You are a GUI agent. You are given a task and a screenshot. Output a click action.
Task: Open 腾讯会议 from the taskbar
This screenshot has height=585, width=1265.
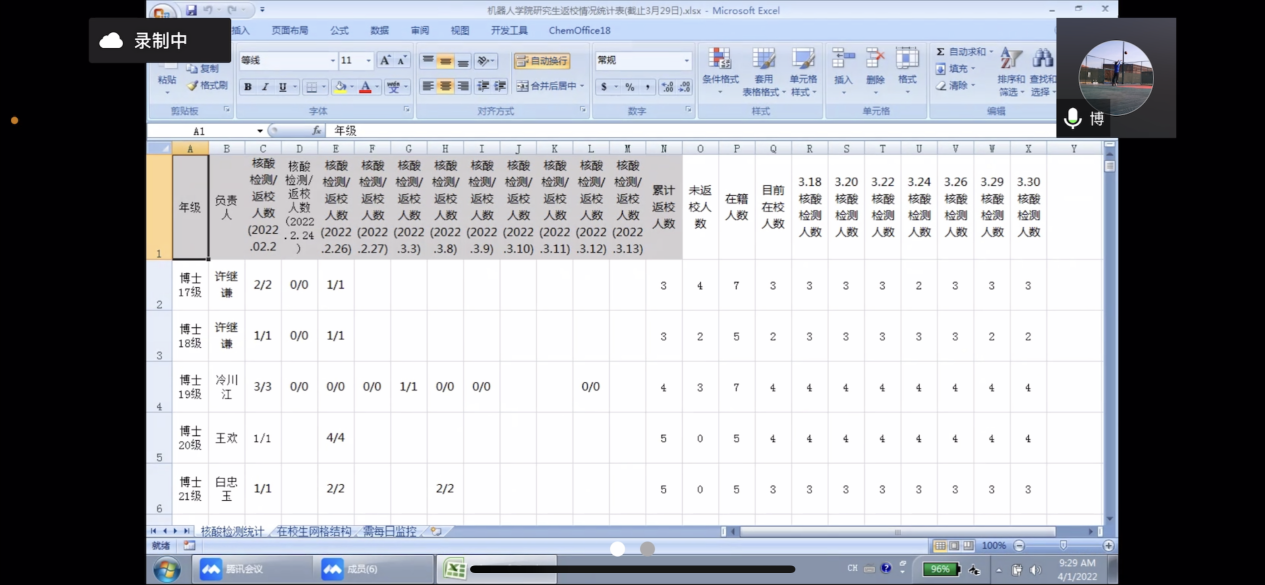click(233, 569)
